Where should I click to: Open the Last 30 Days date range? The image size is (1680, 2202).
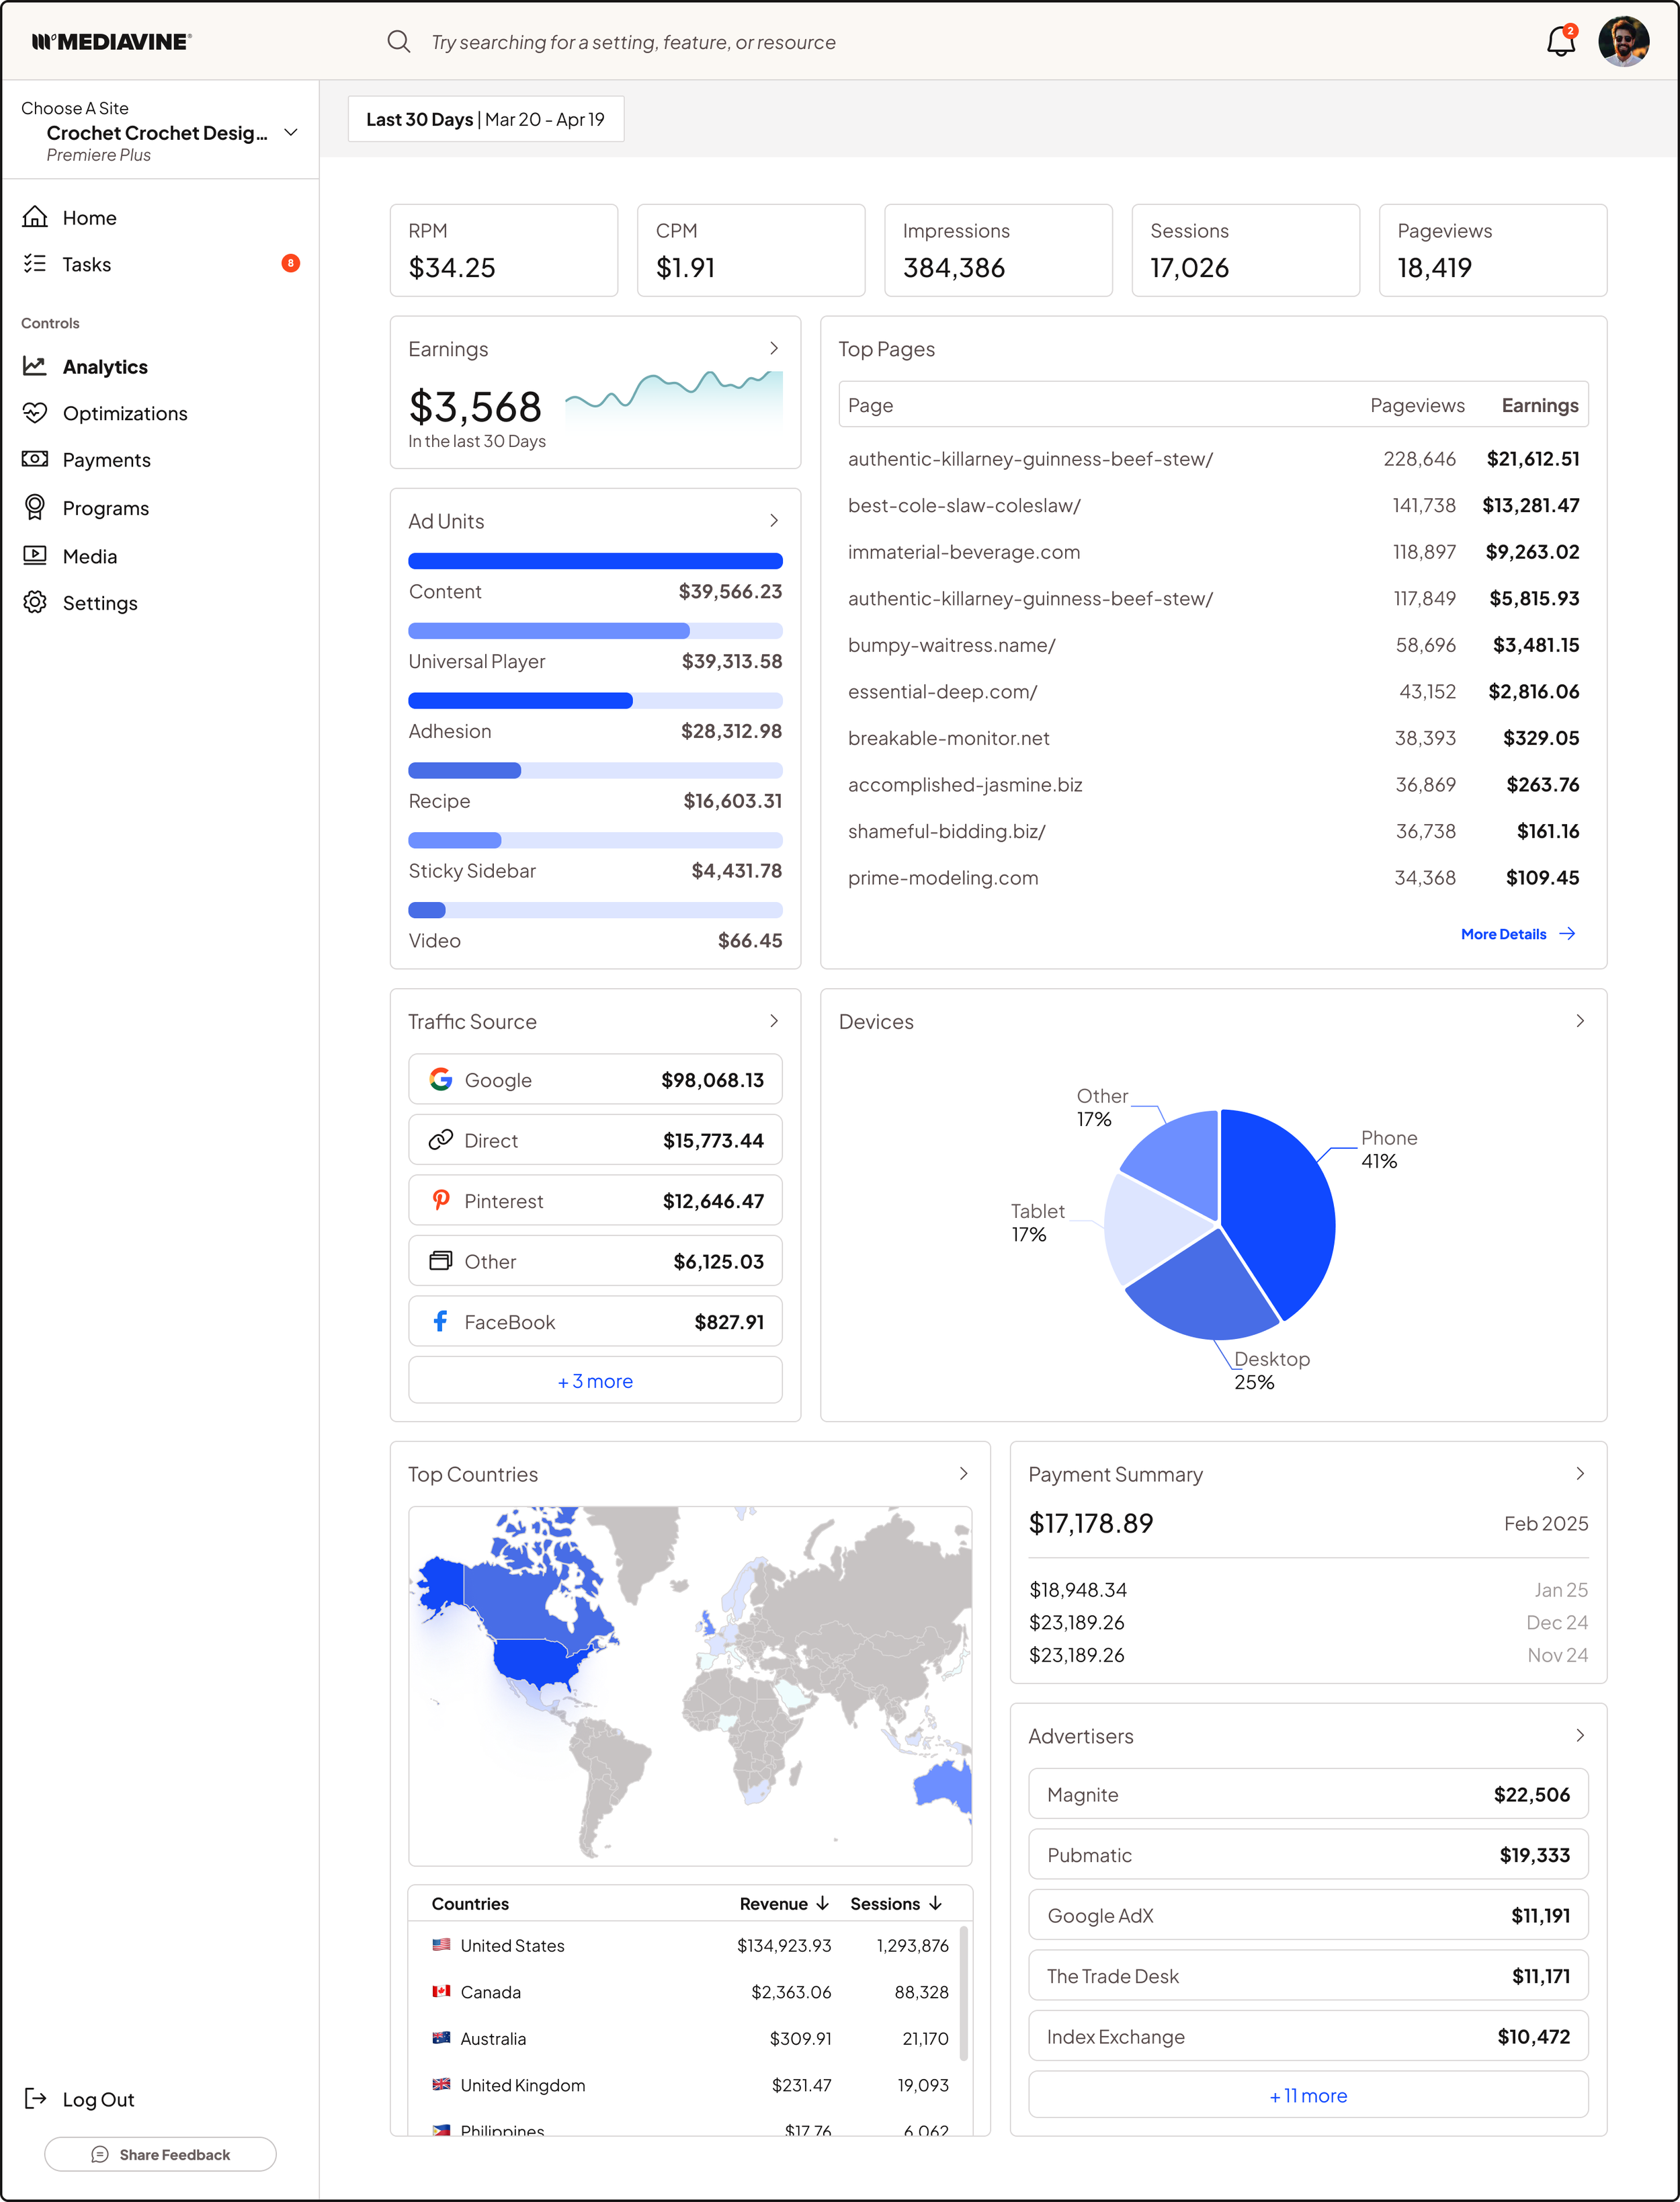pos(485,119)
